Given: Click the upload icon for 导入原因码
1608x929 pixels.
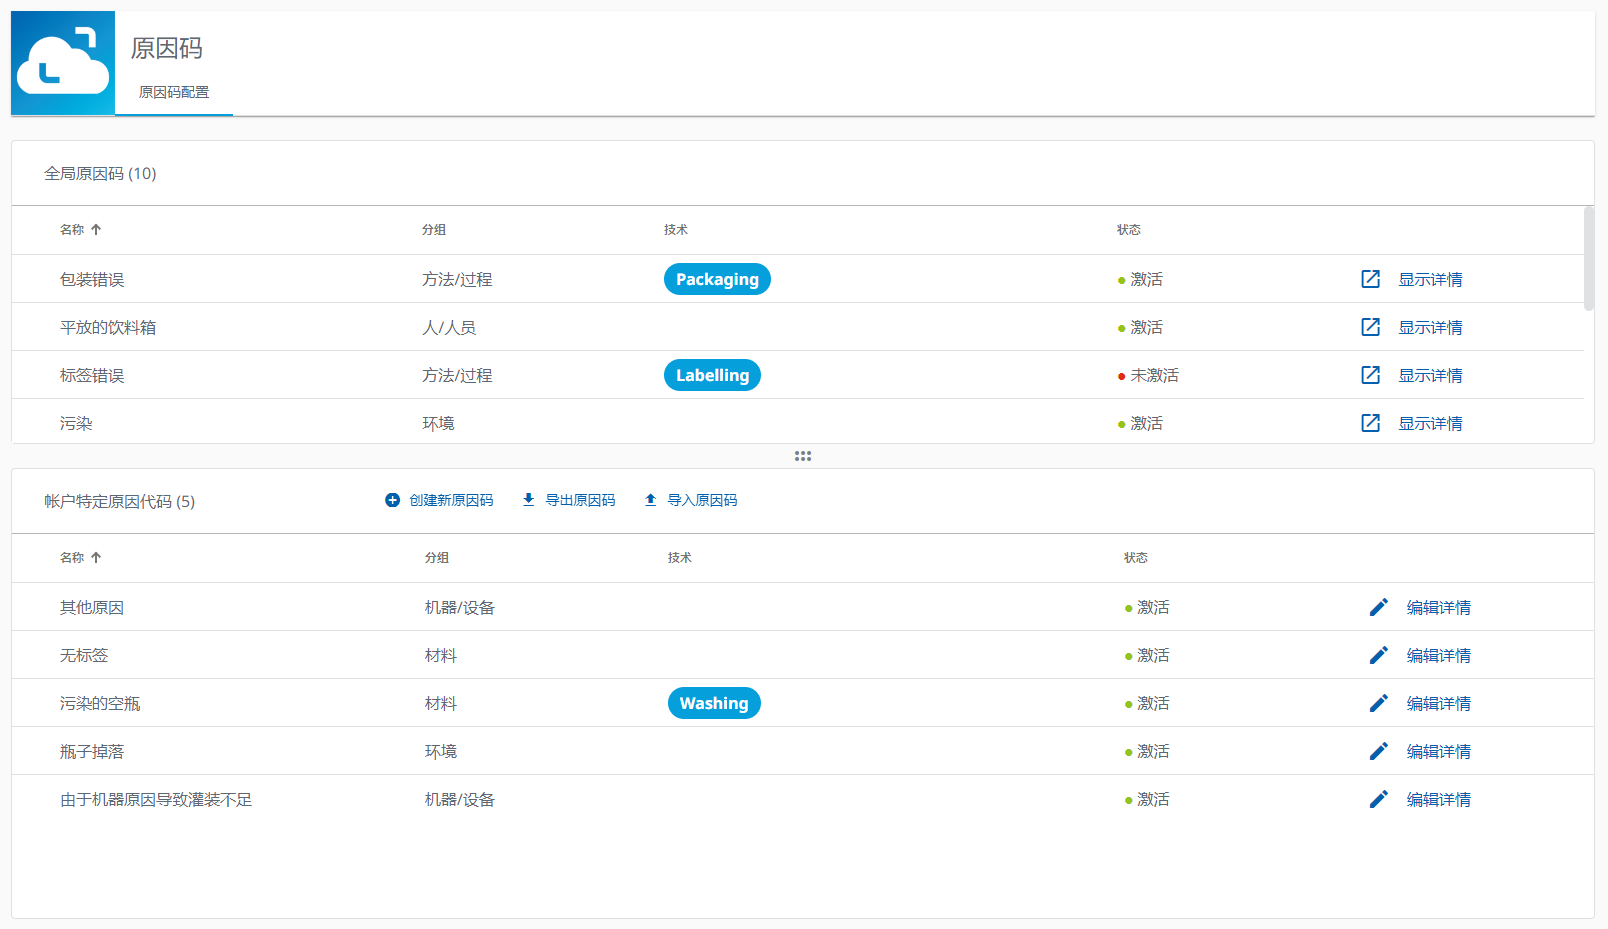Looking at the screenshot, I should point(651,500).
